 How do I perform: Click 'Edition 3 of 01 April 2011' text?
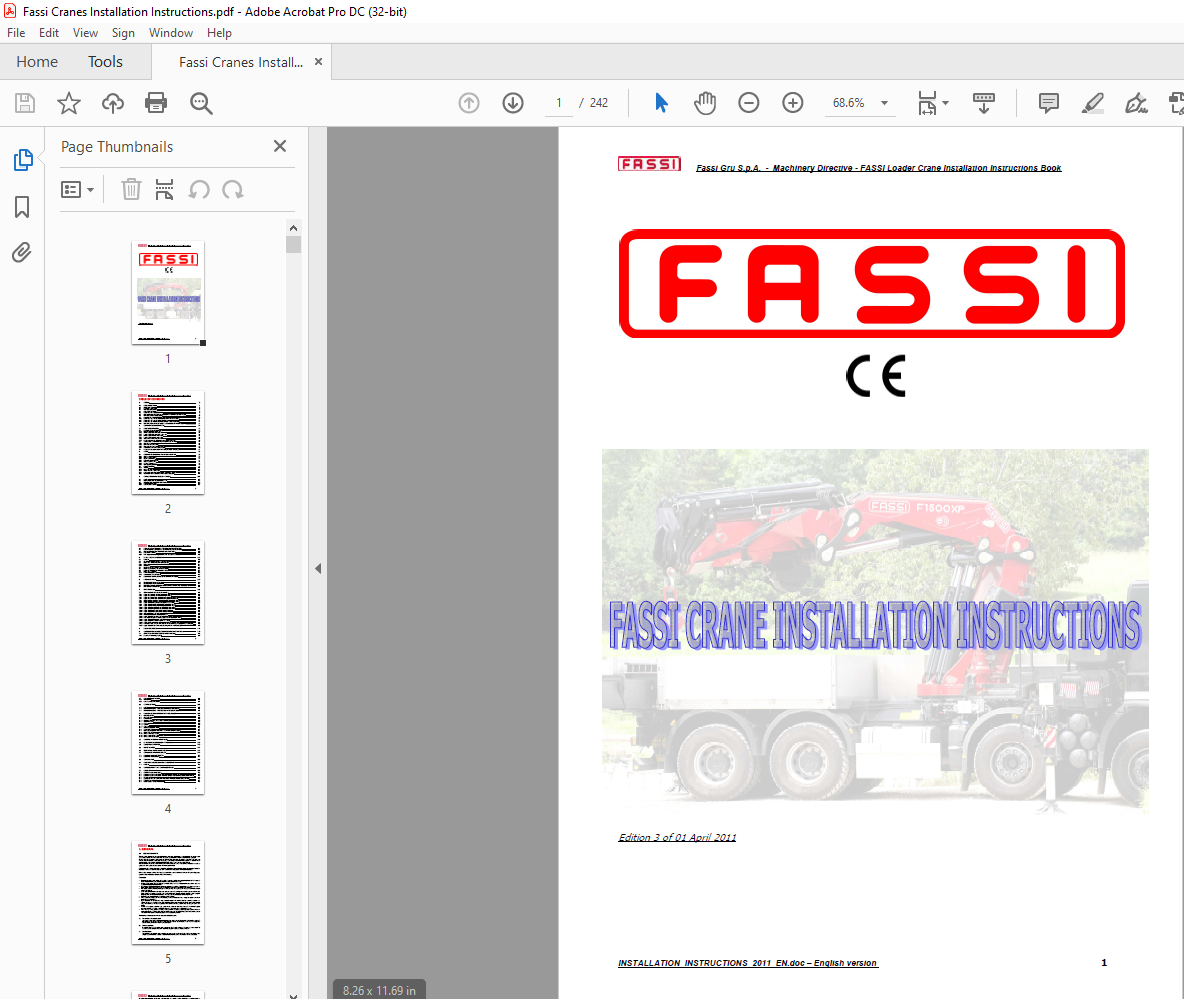677,837
